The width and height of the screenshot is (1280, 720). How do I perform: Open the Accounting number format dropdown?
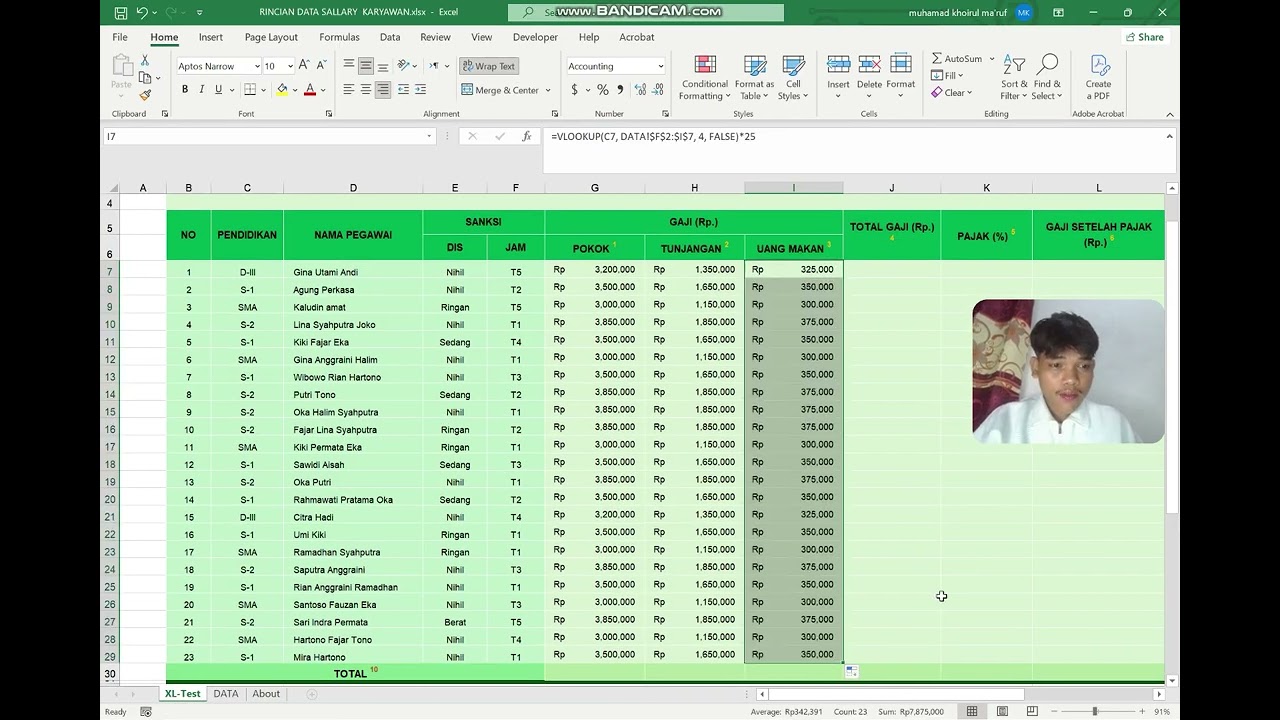(x=660, y=66)
